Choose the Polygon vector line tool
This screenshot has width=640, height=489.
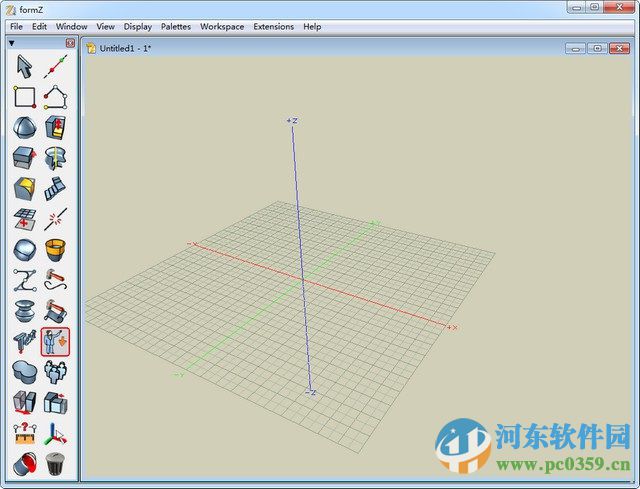pos(56,97)
